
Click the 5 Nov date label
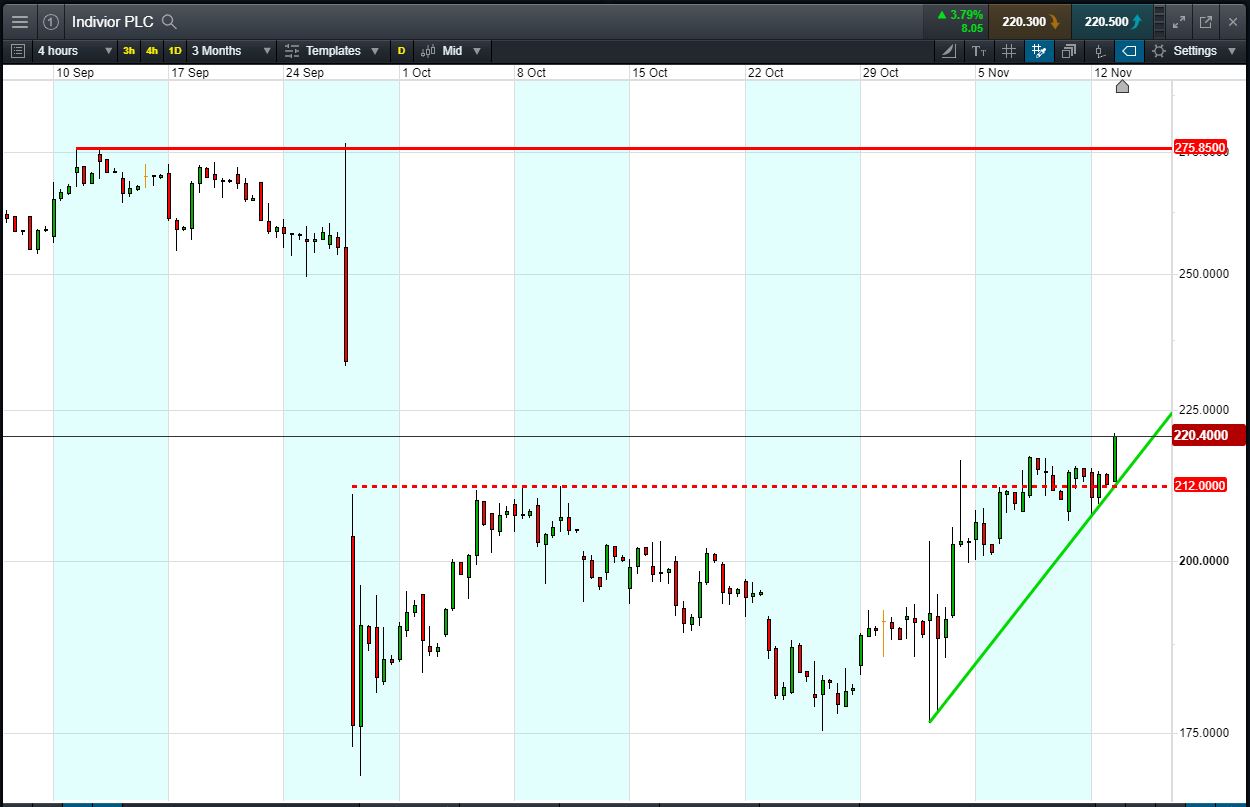[993, 73]
